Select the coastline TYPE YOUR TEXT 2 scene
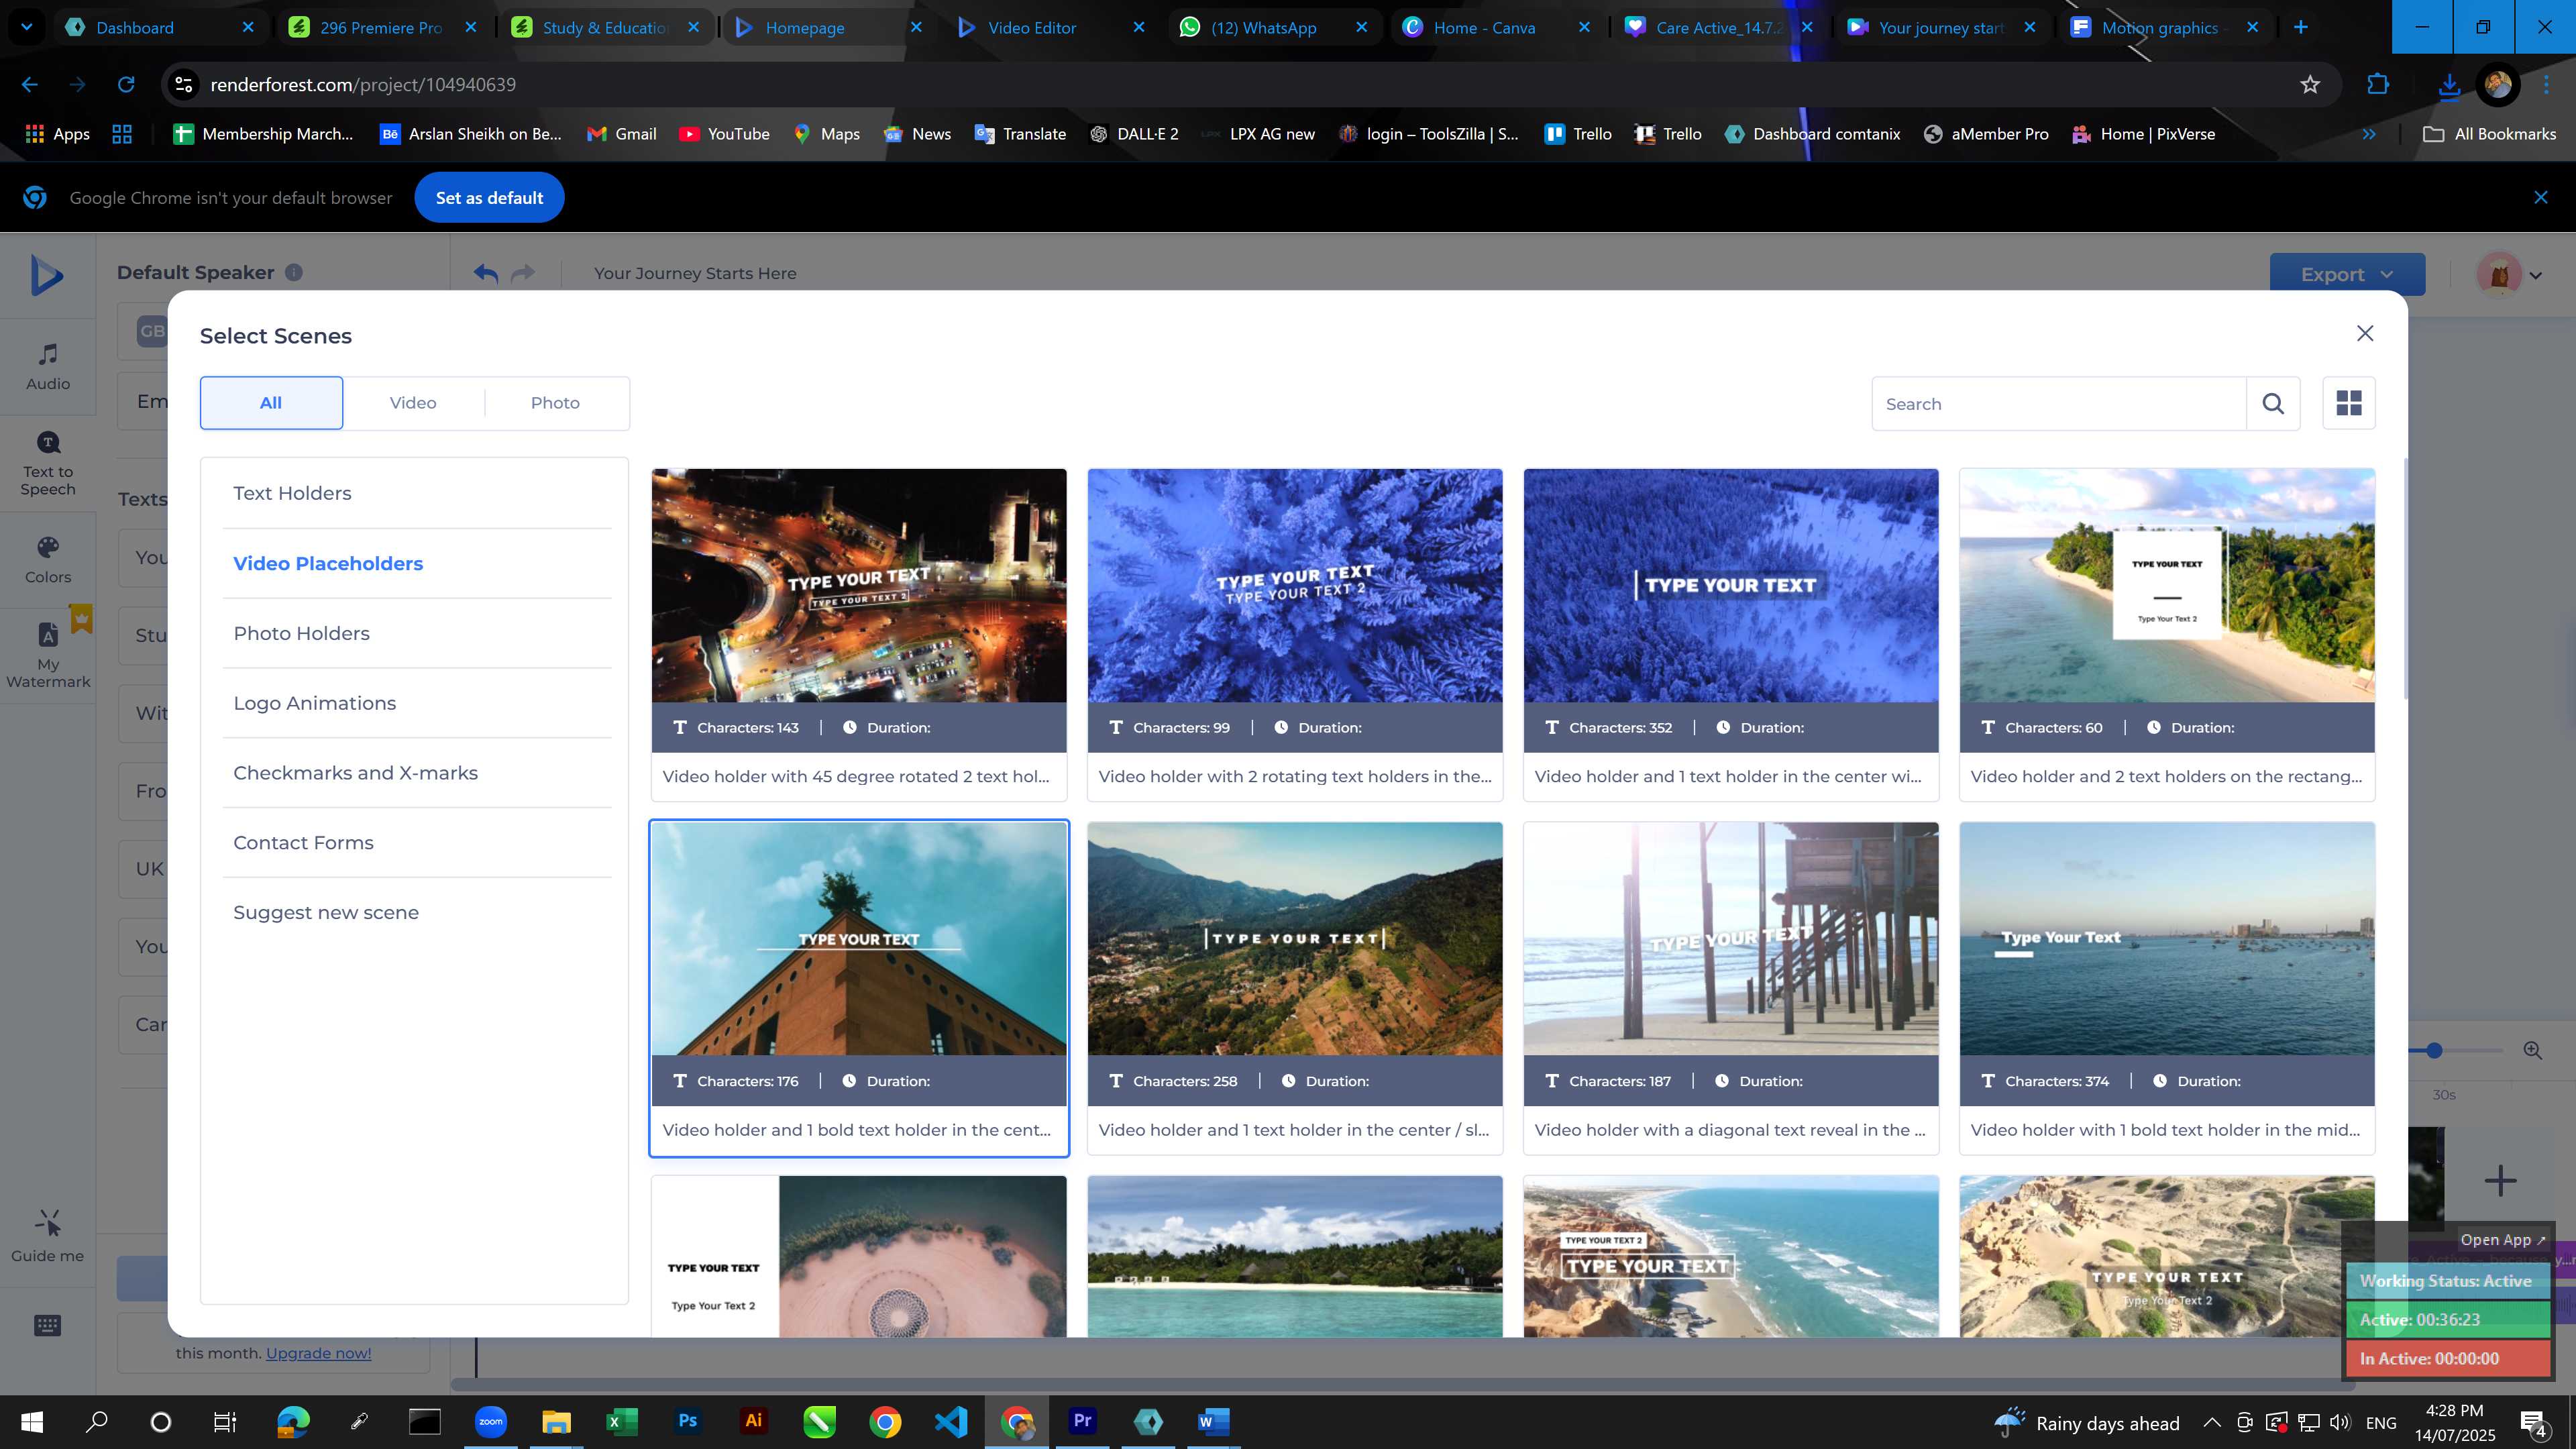 (1731, 1257)
